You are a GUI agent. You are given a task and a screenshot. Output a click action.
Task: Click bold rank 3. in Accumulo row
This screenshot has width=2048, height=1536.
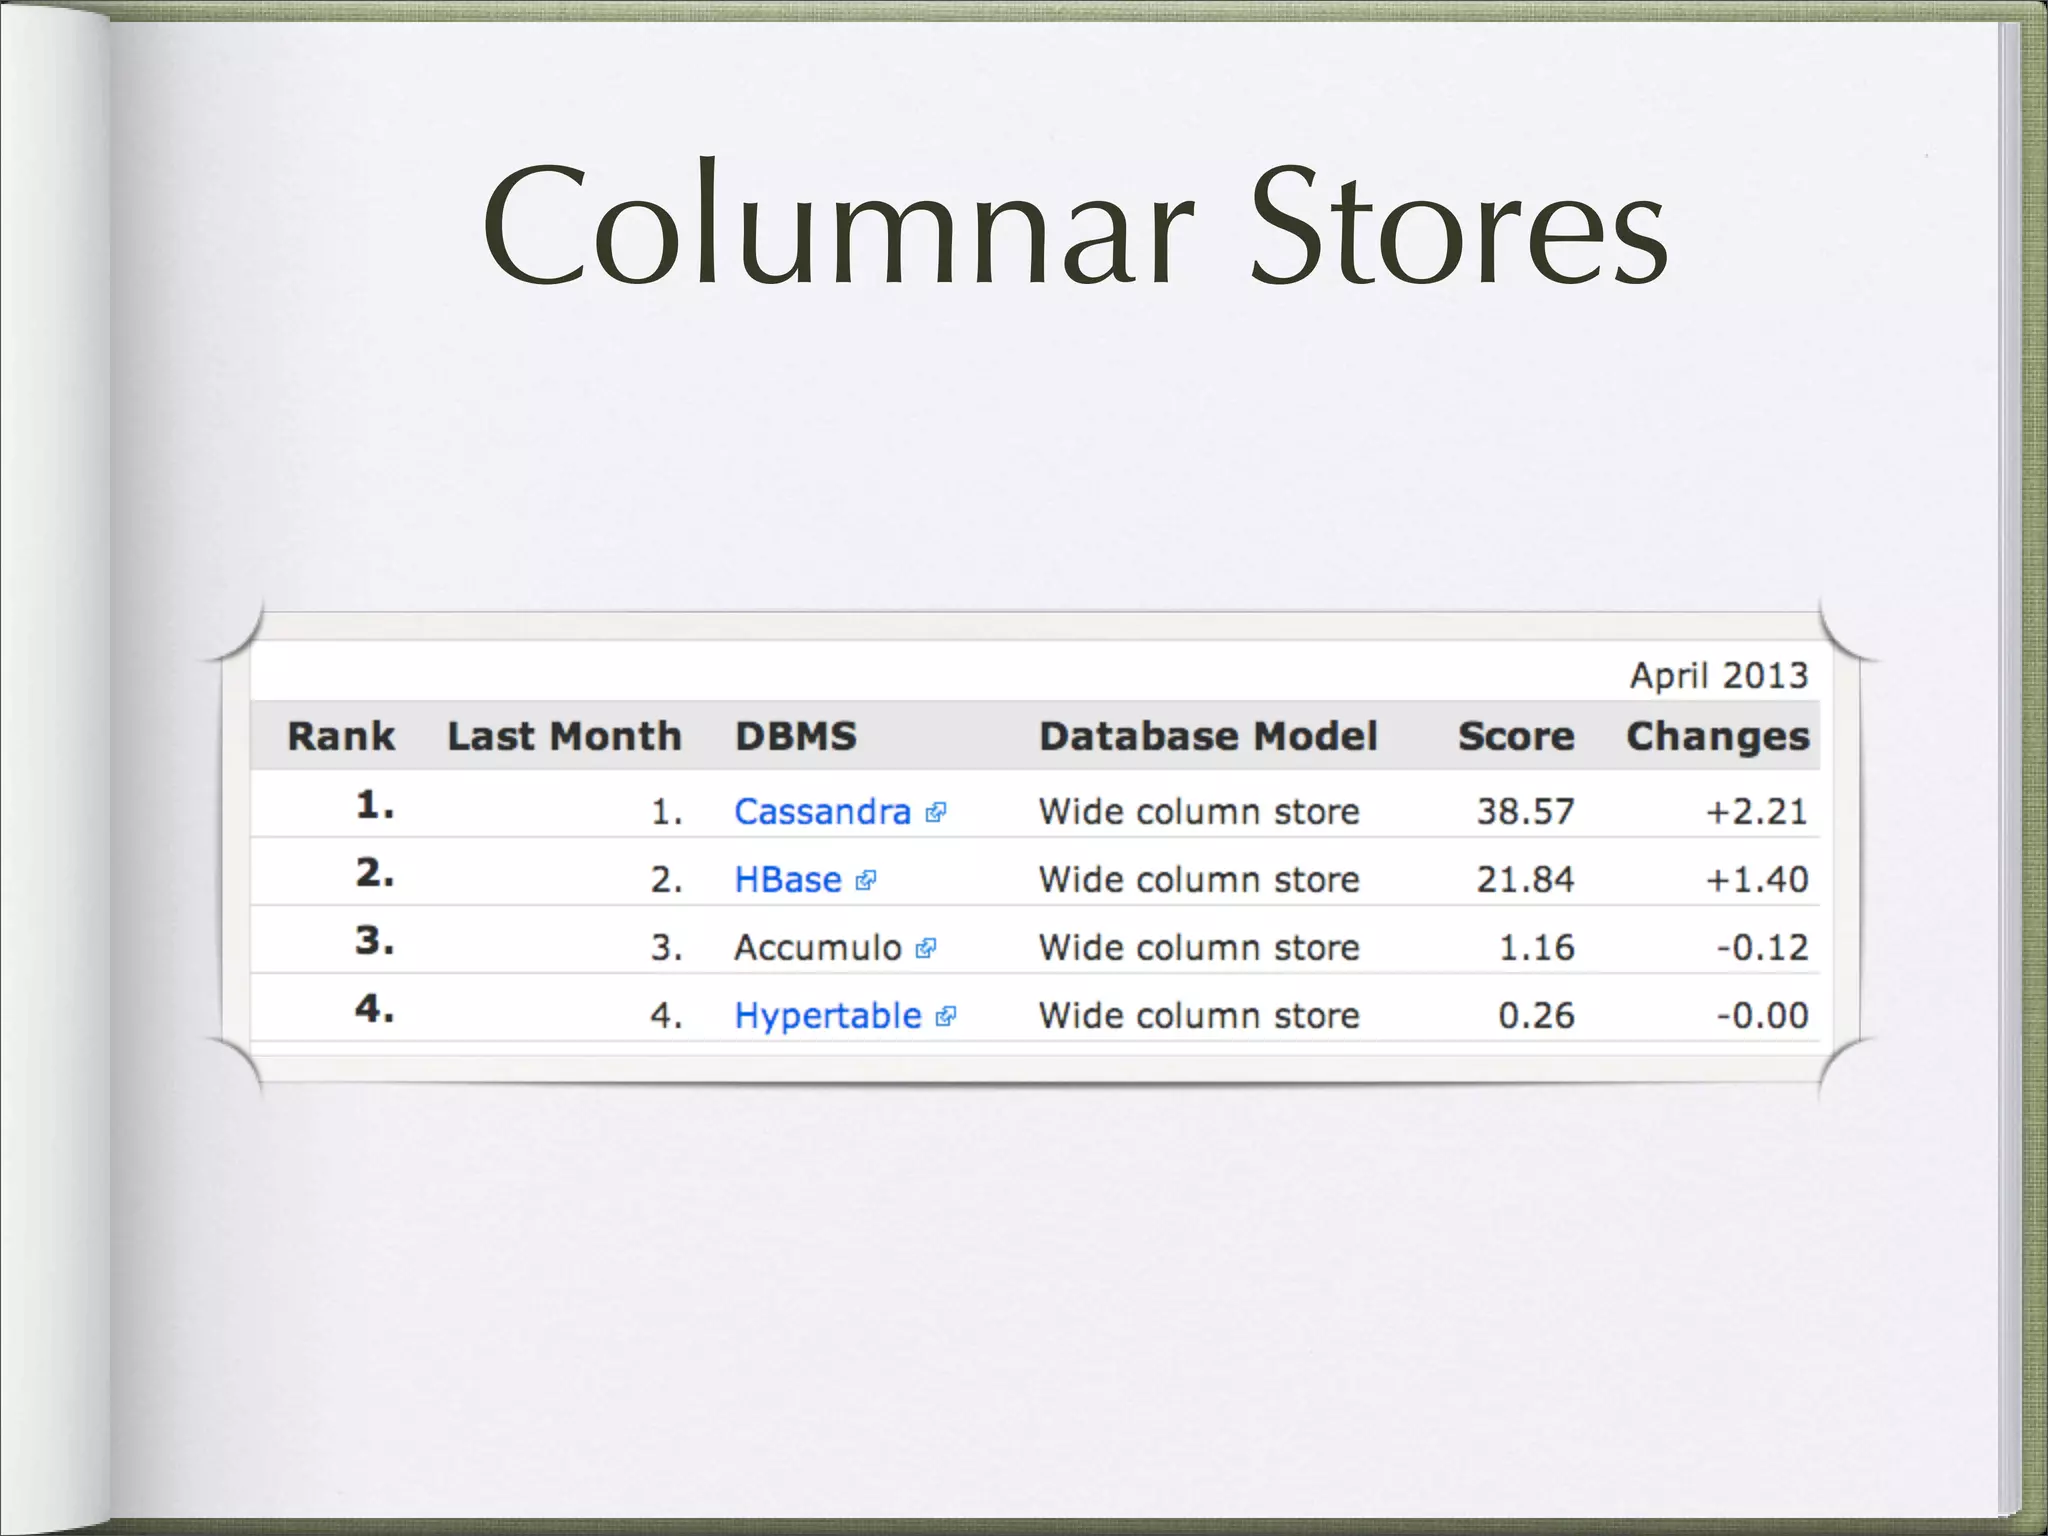[x=375, y=941]
